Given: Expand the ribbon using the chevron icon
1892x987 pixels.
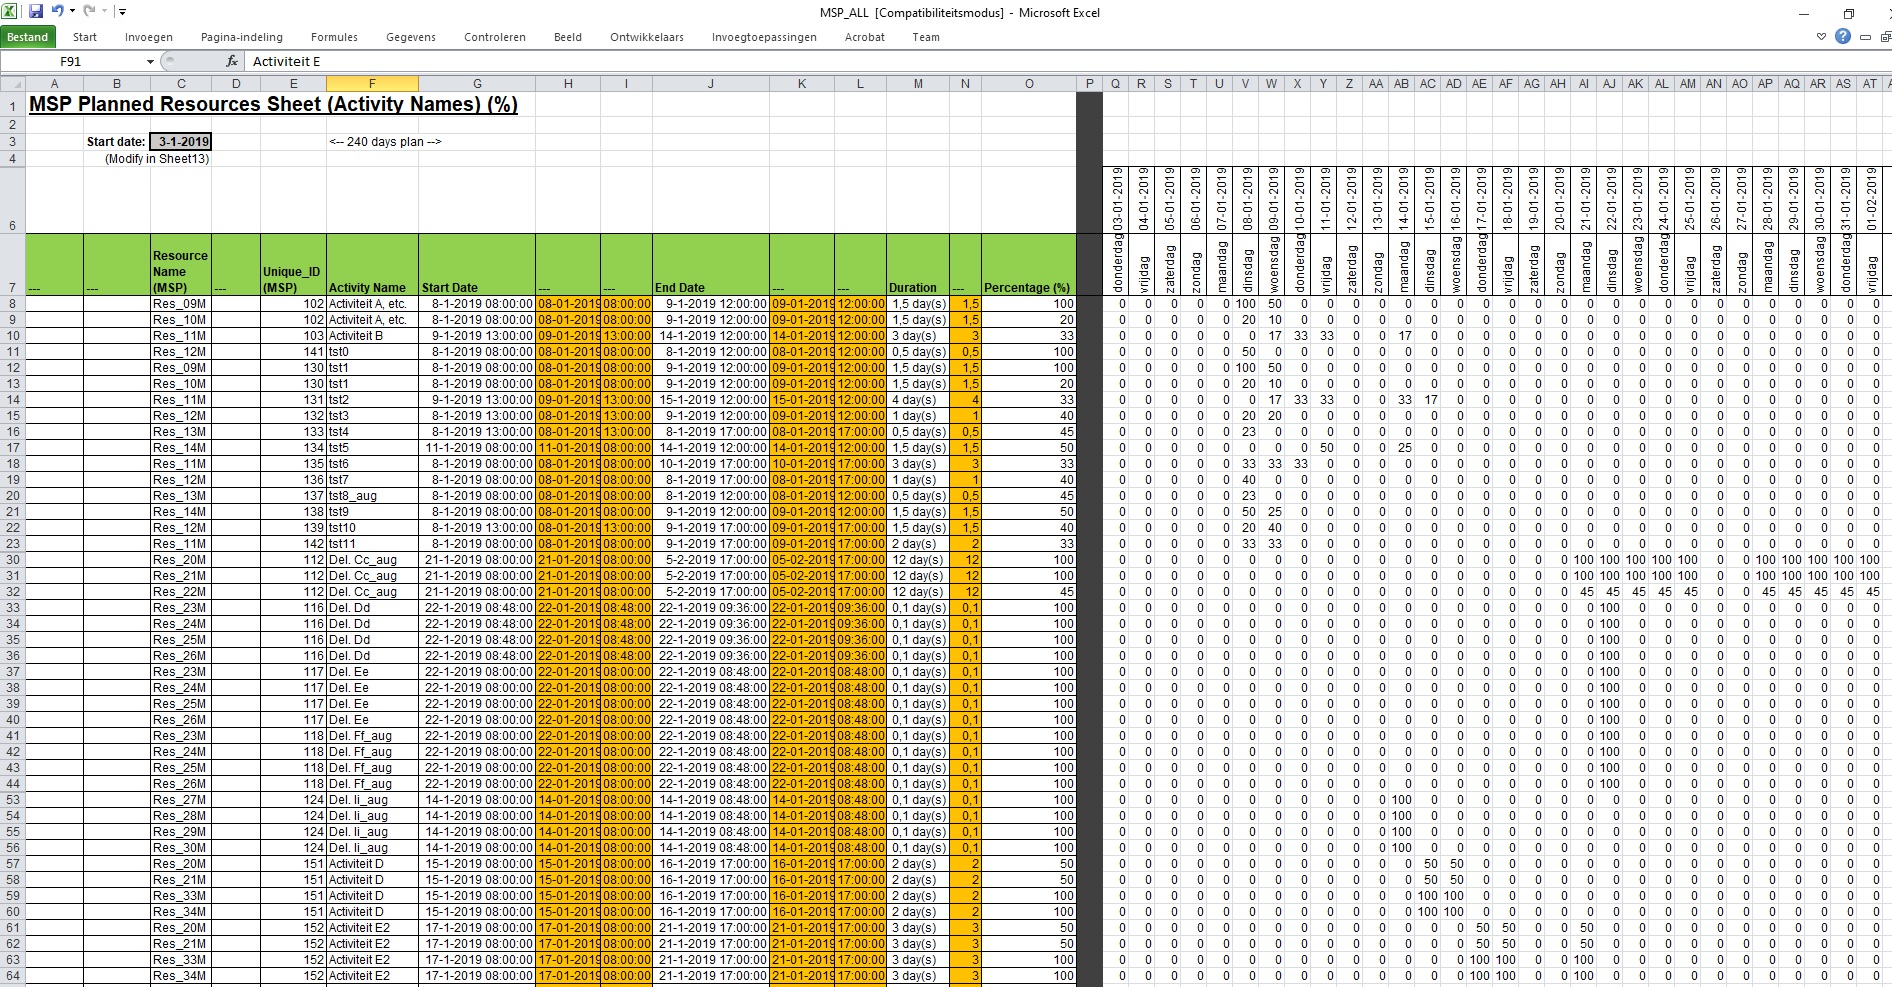Looking at the screenshot, I should (x=1821, y=37).
